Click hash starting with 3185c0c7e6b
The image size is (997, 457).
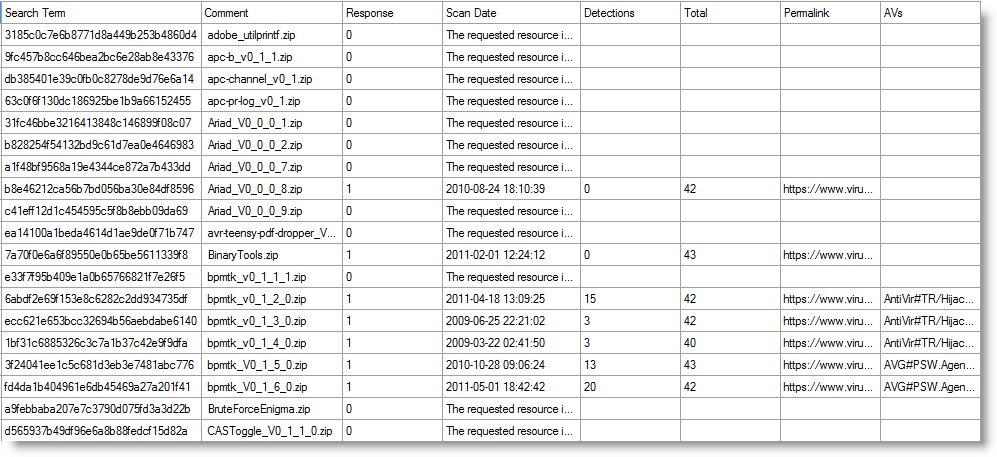100,35
